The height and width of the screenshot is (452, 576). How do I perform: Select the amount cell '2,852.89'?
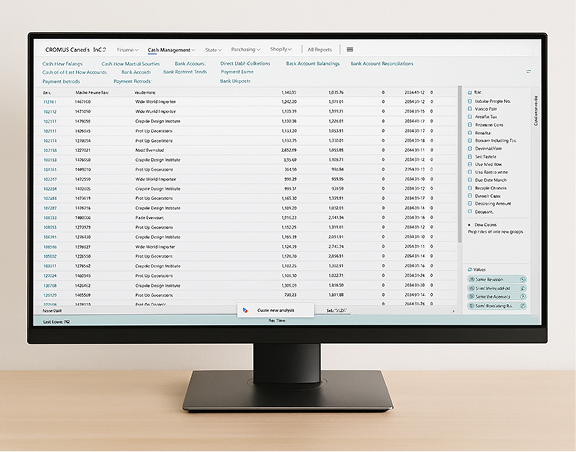[289, 150]
